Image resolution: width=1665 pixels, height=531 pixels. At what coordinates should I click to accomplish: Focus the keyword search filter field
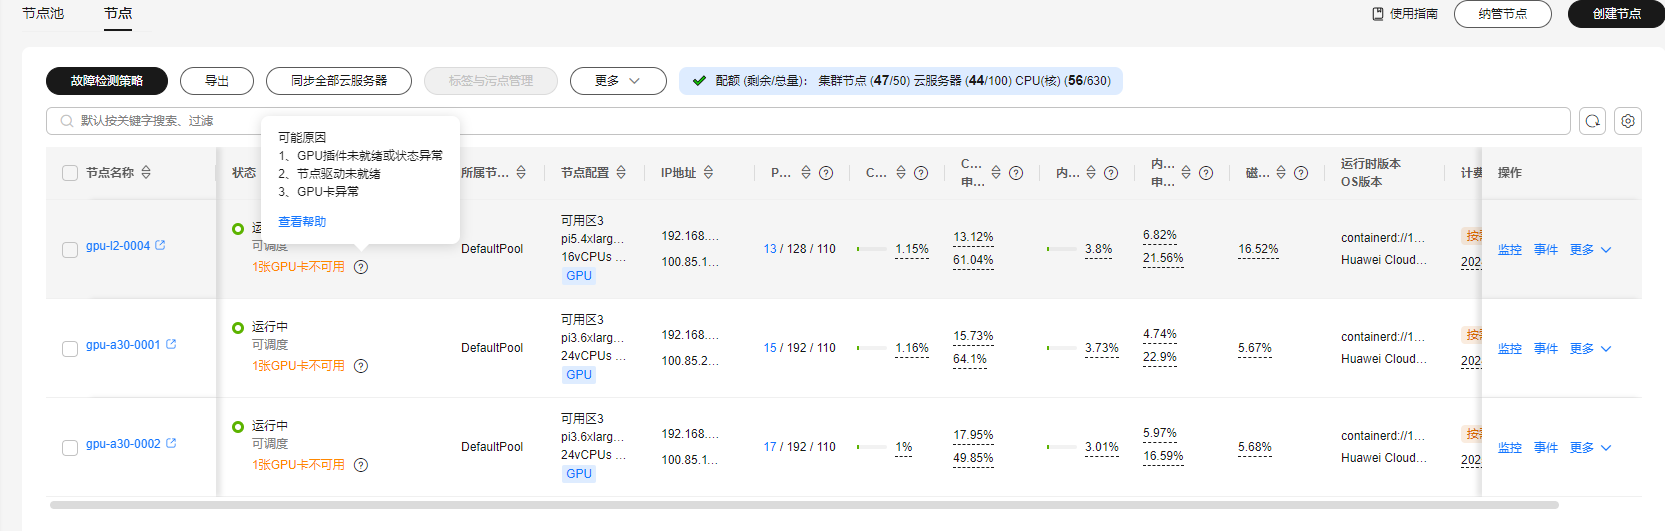[808, 121]
